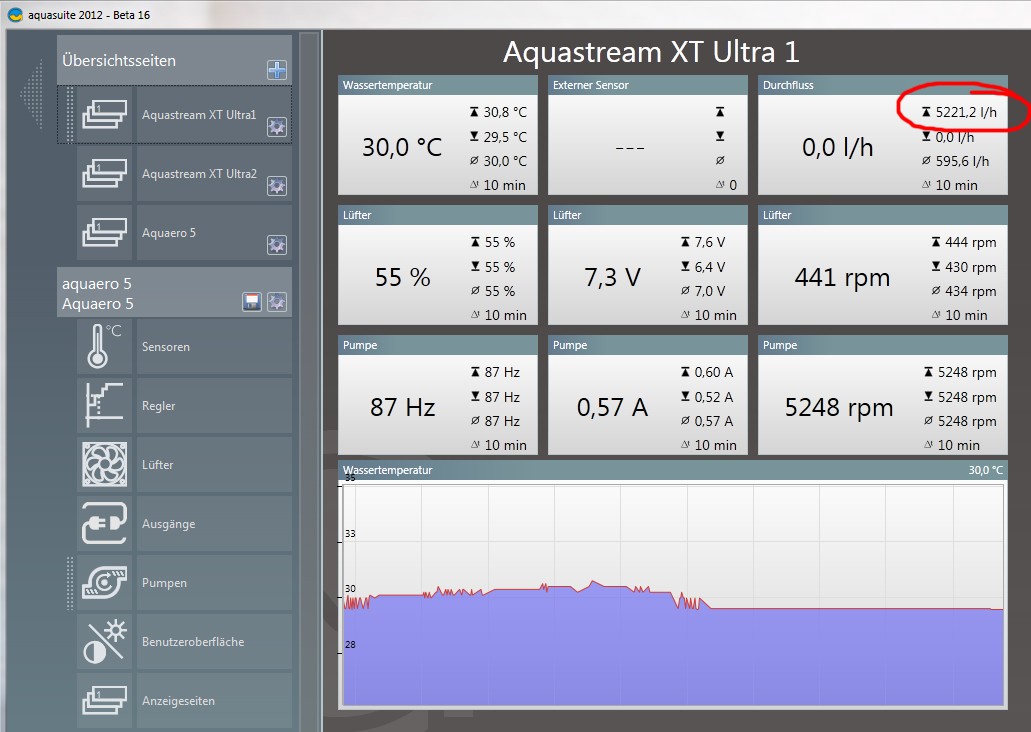Click the fan icon for Lüfter
The image size is (1031, 732).
[x=105, y=466]
